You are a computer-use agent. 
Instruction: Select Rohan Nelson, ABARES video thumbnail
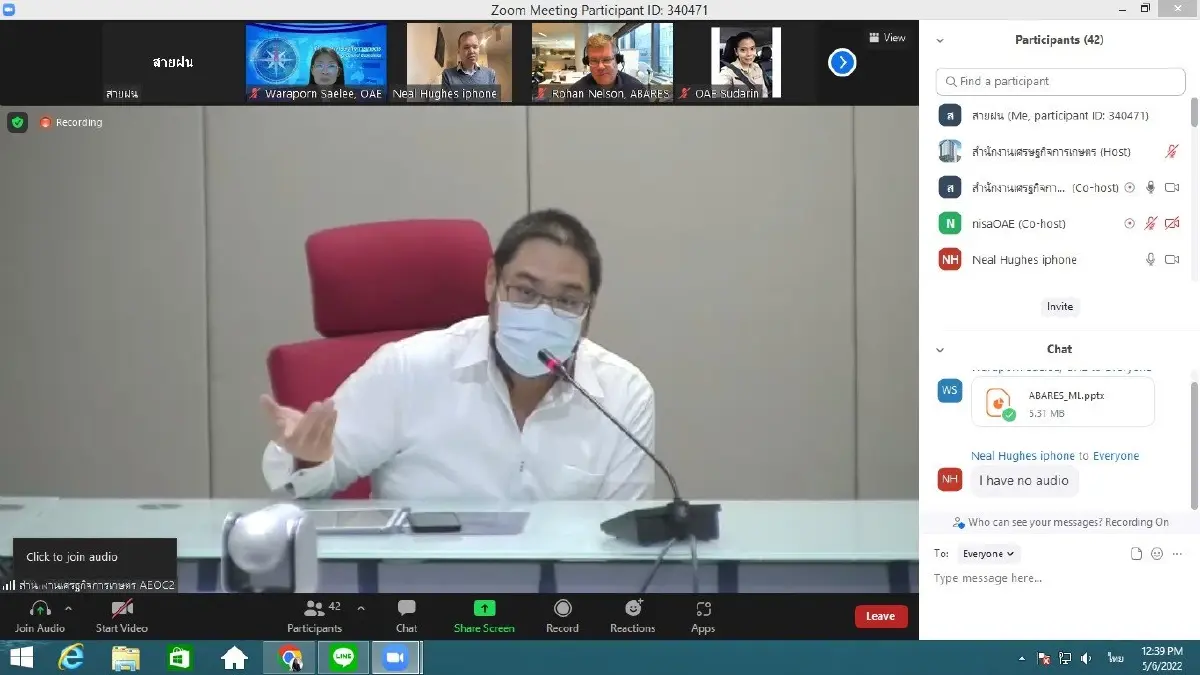(601, 62)
